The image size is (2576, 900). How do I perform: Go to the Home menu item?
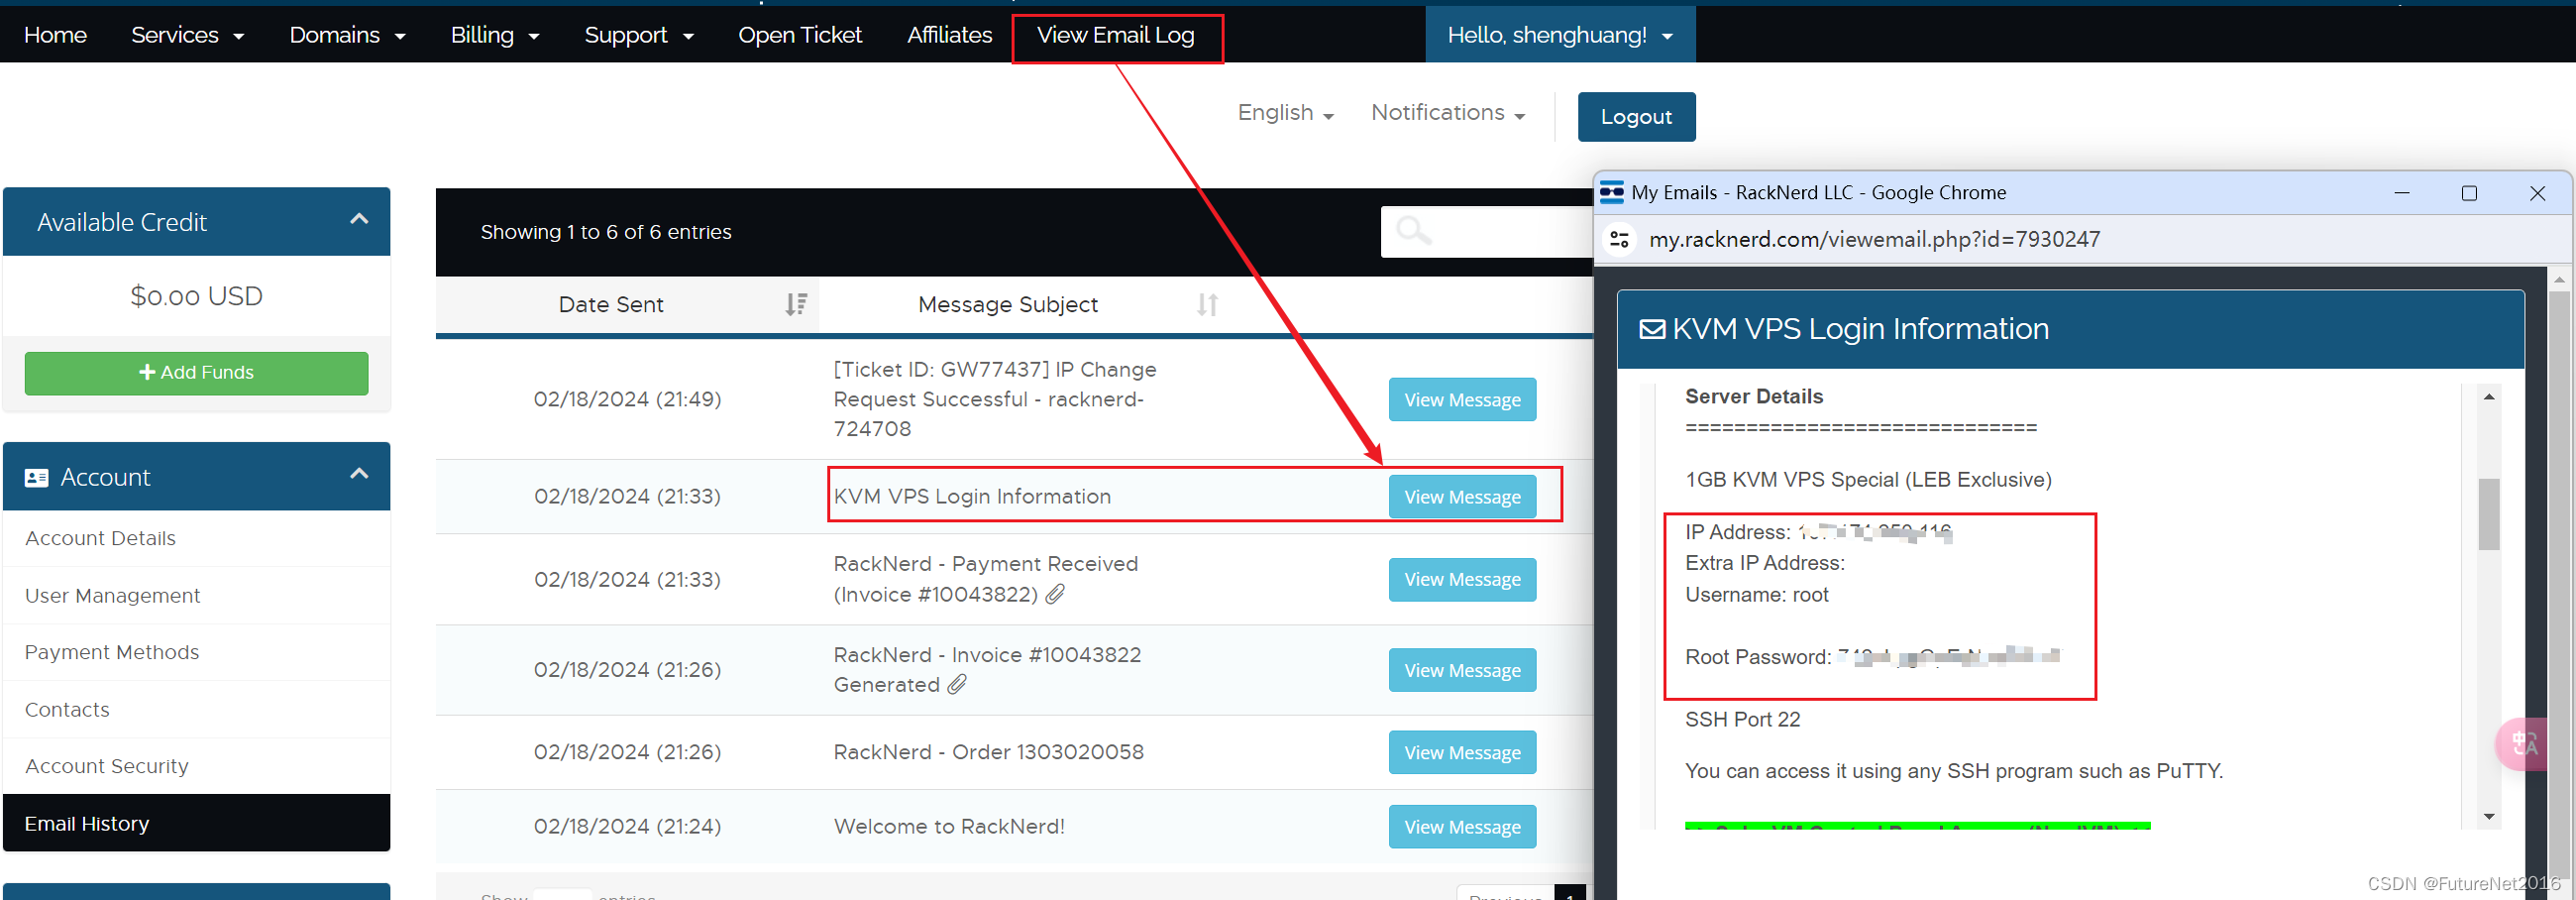55,35
